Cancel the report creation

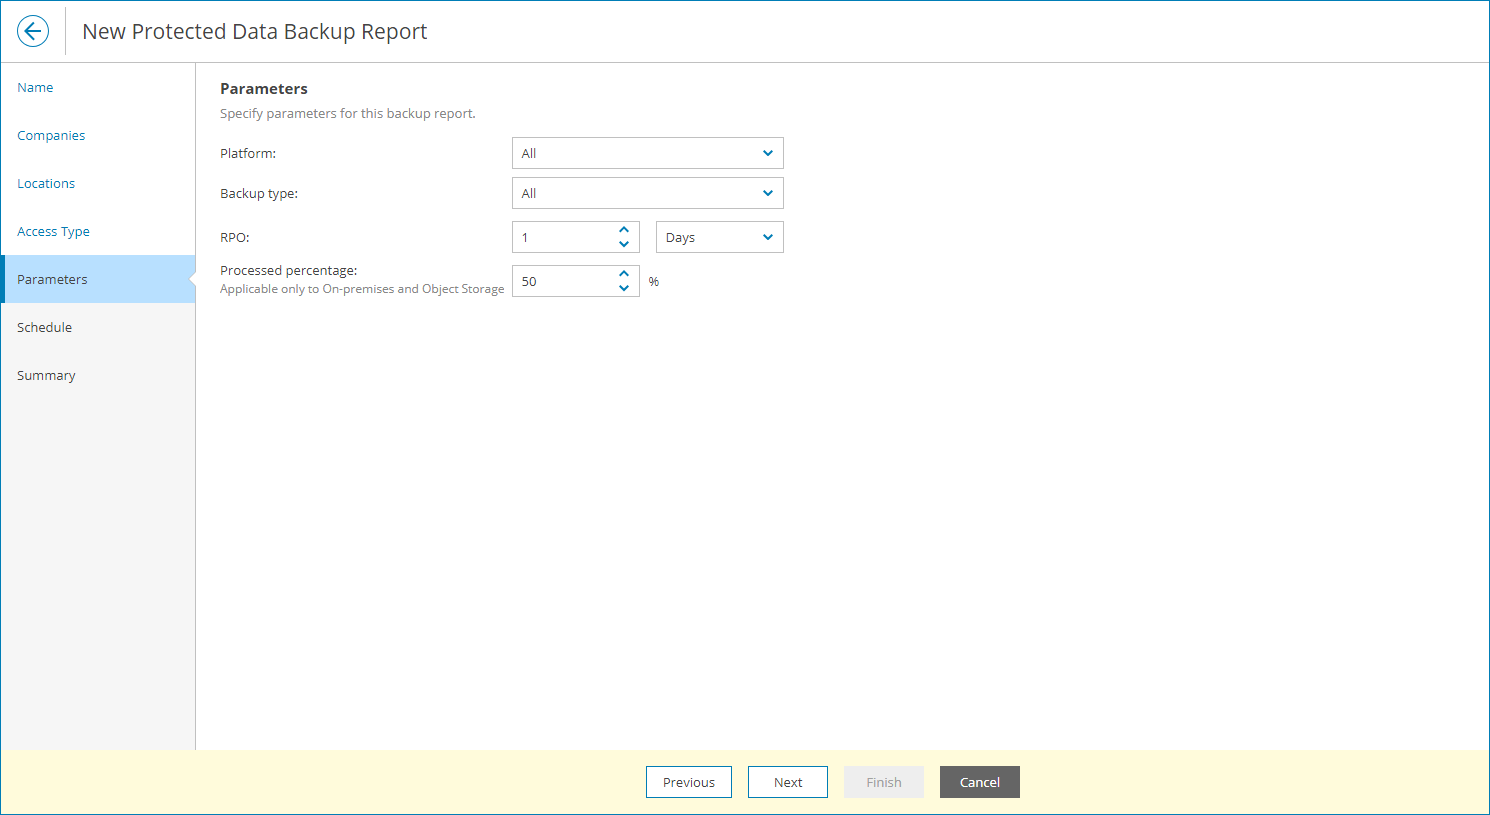click(x=979, y=782)
